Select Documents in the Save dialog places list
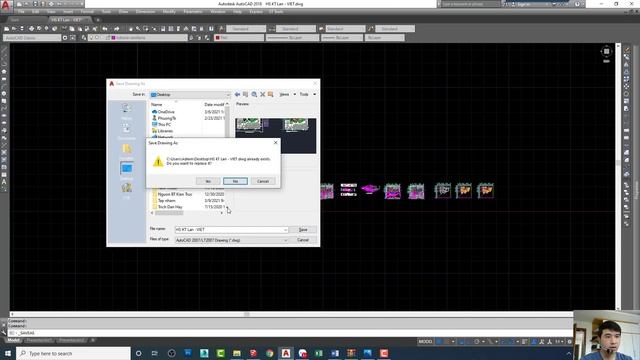The height and width of the screenshot is (360, 640). (x=126, y=131)
